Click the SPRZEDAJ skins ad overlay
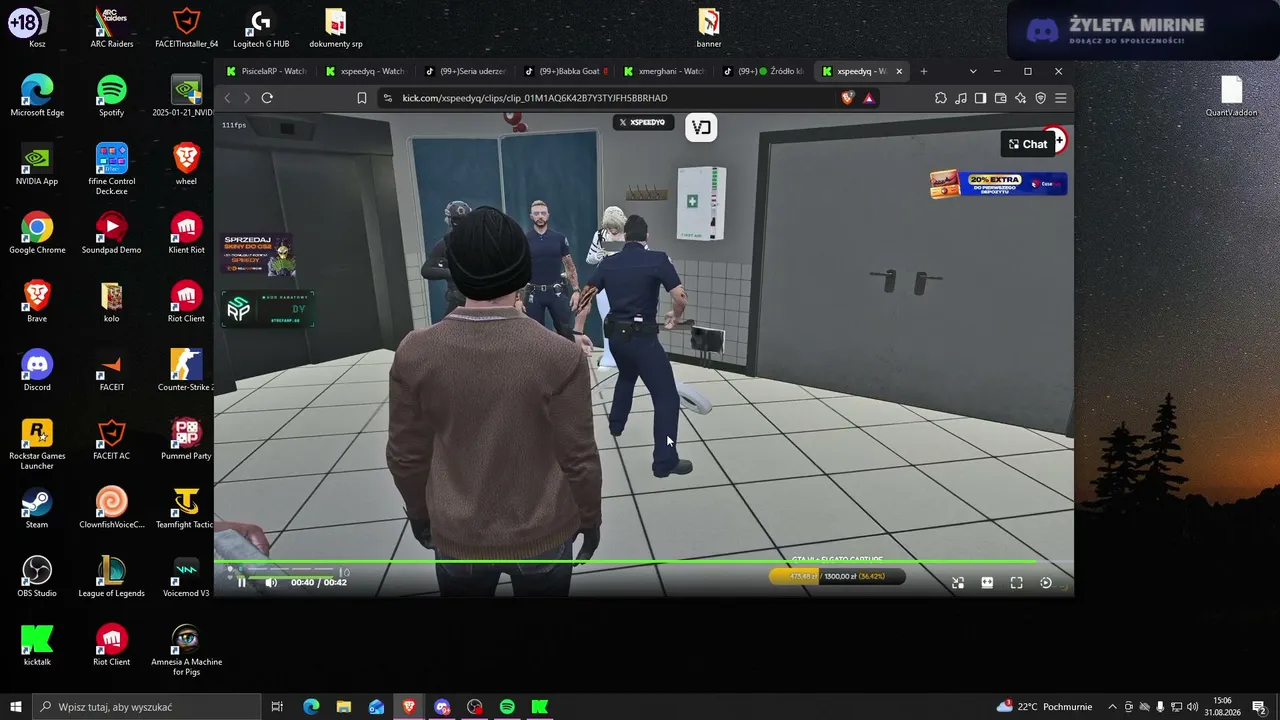Image resolution: width=1280 pixels, height=720 pixels. coord(257,255)
